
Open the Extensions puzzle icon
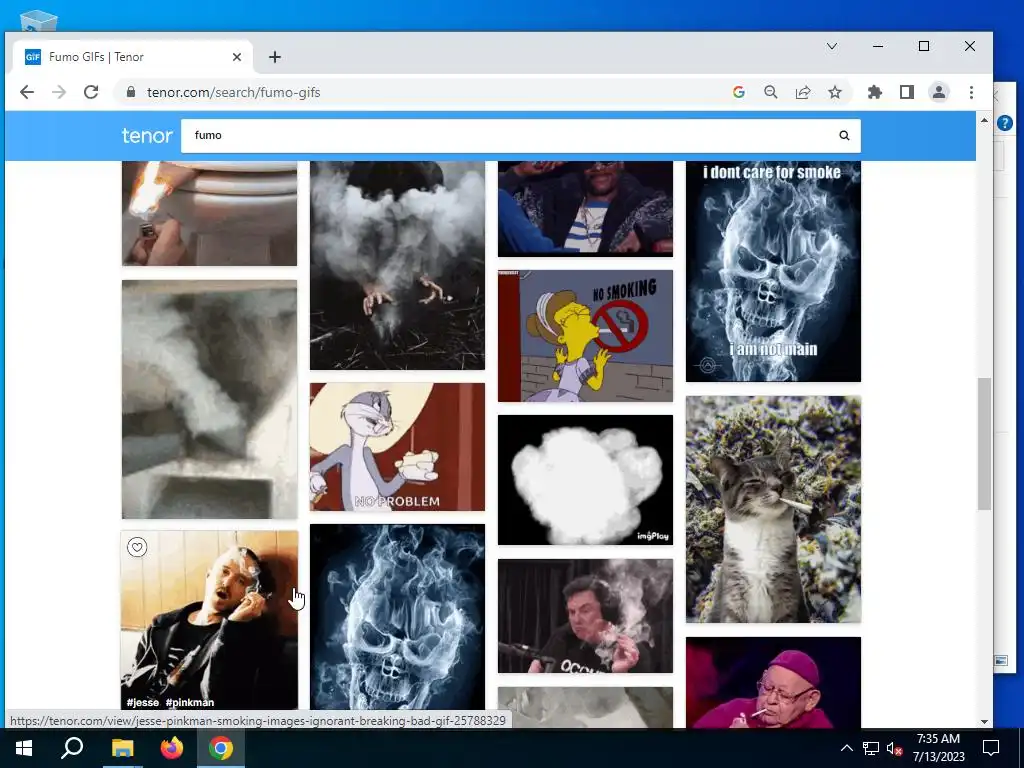pyautogui.click(x=874, y=92)
